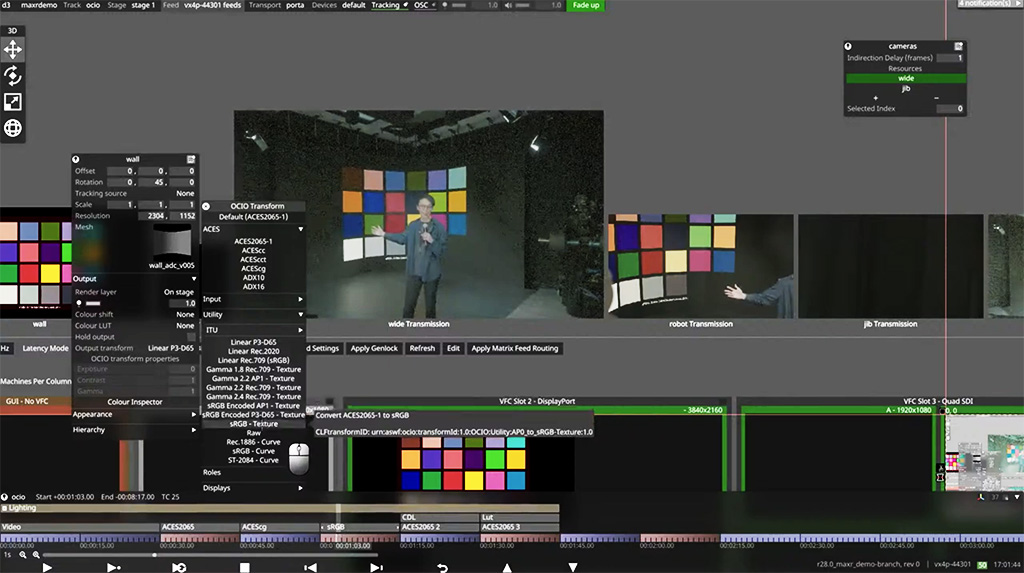Open the wall editor notes icon

191,159
